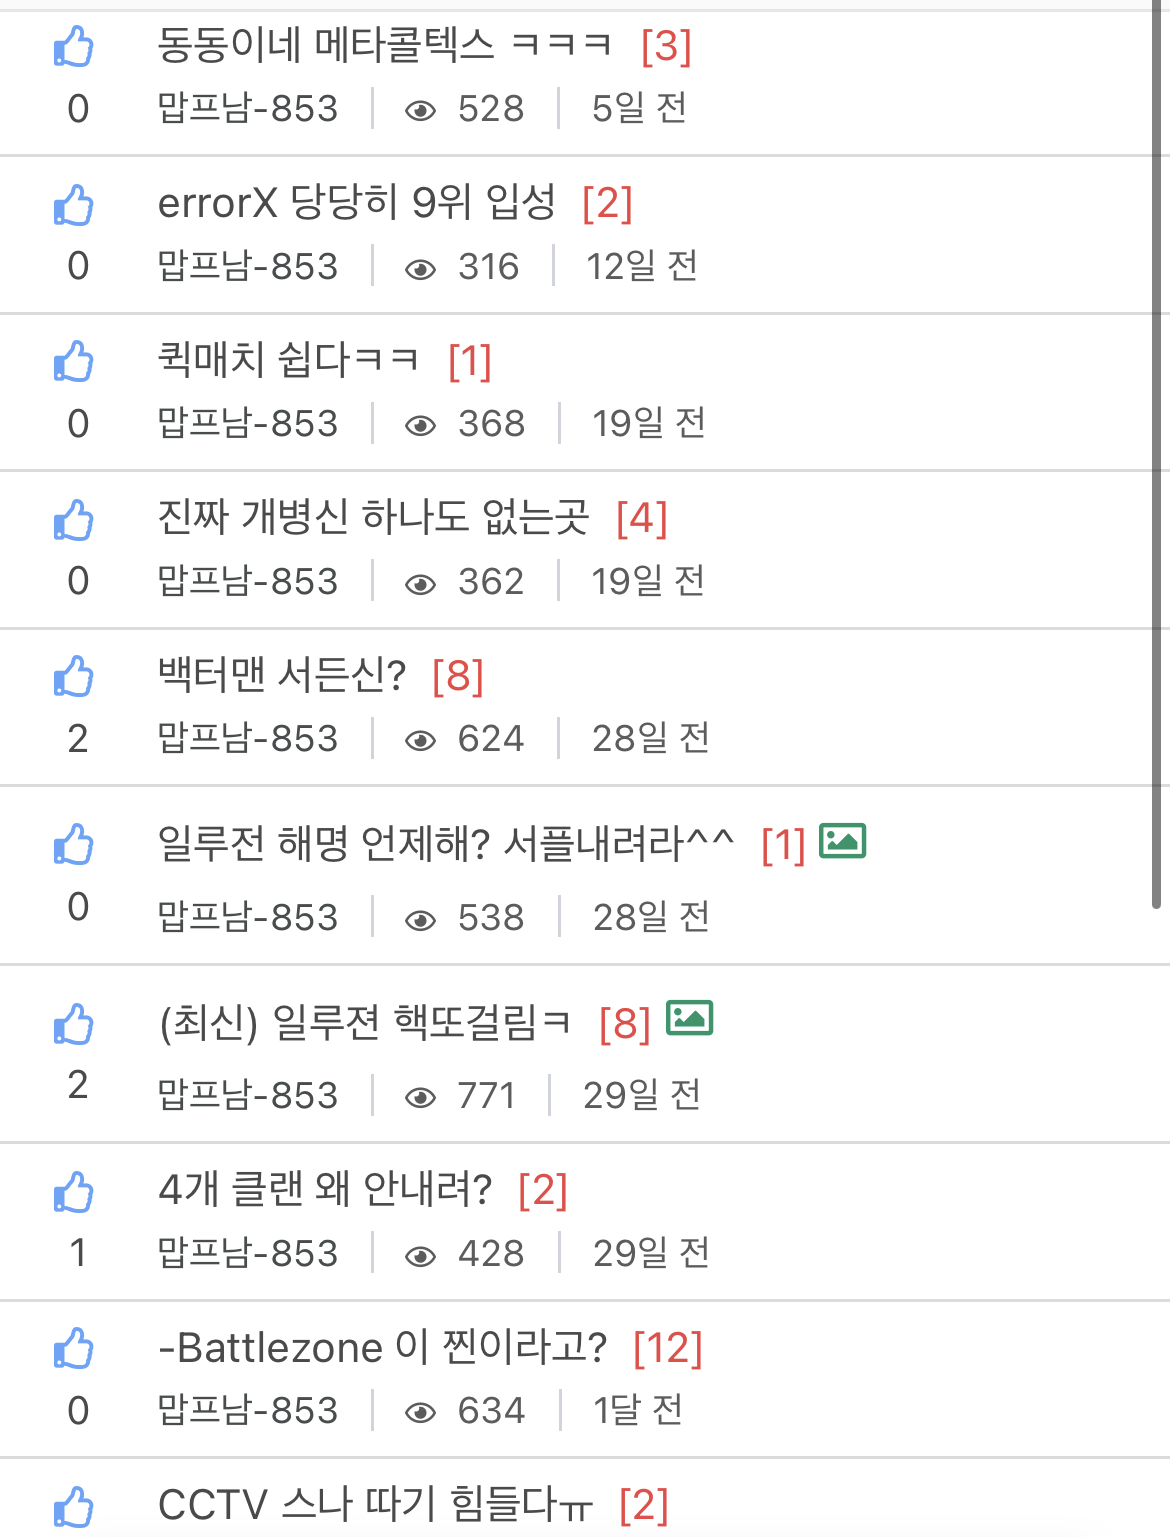Click comment count [4] on 진짜 개병신 post
1170x1537 pixels.
(x=641, y=518)
